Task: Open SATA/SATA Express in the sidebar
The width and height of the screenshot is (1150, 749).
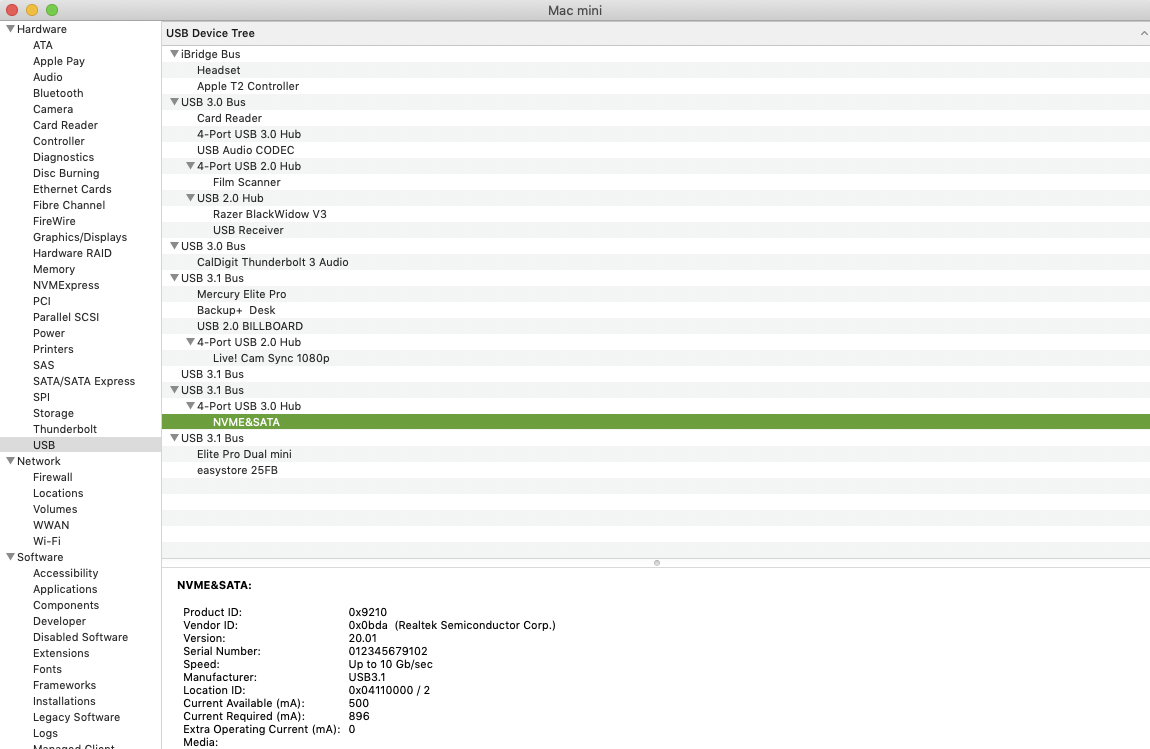Action: [84, 381]
